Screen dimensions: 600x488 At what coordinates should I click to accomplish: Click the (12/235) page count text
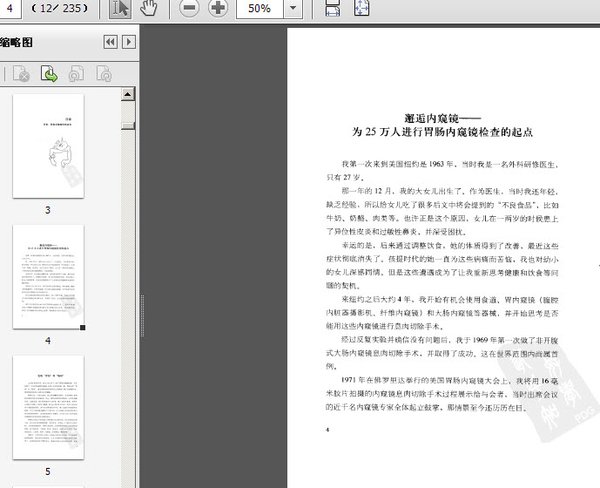point(59,8)
